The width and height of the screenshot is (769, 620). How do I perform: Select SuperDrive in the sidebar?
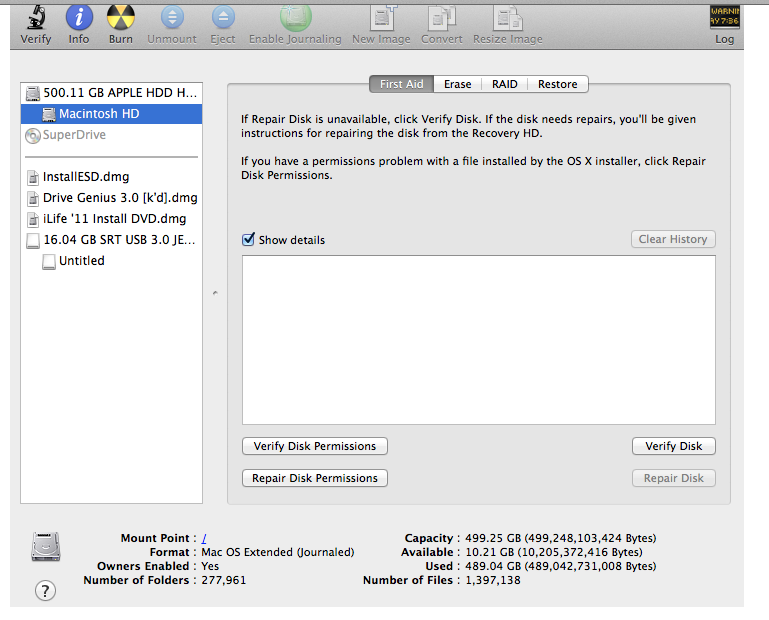pyautogui.click(x=111, y=135)
